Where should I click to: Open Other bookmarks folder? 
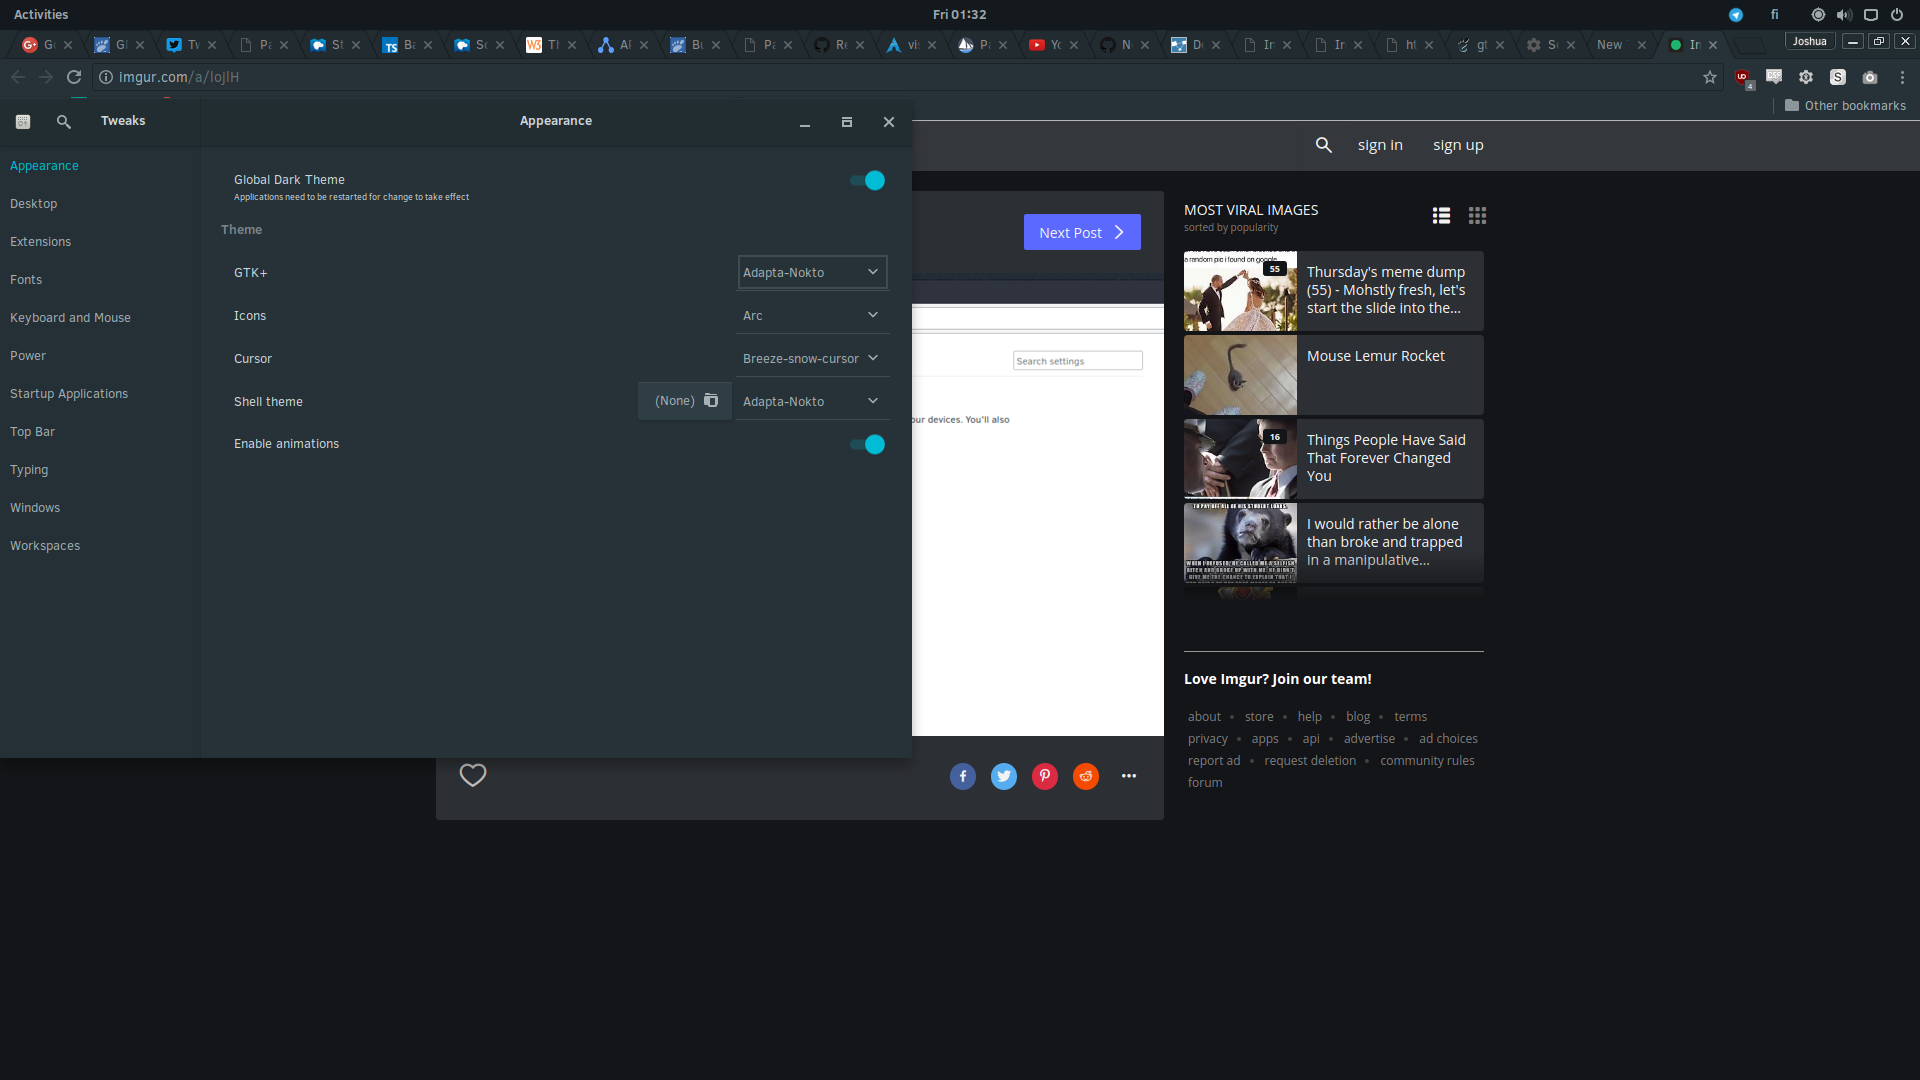coord(1845,106)
